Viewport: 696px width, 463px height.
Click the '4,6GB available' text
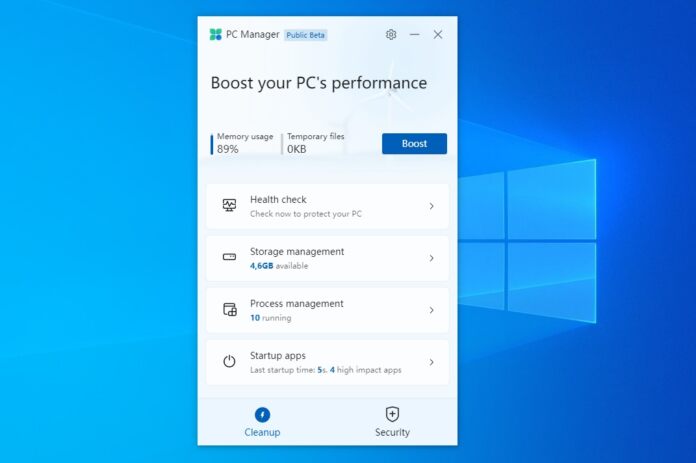[279, 266]
